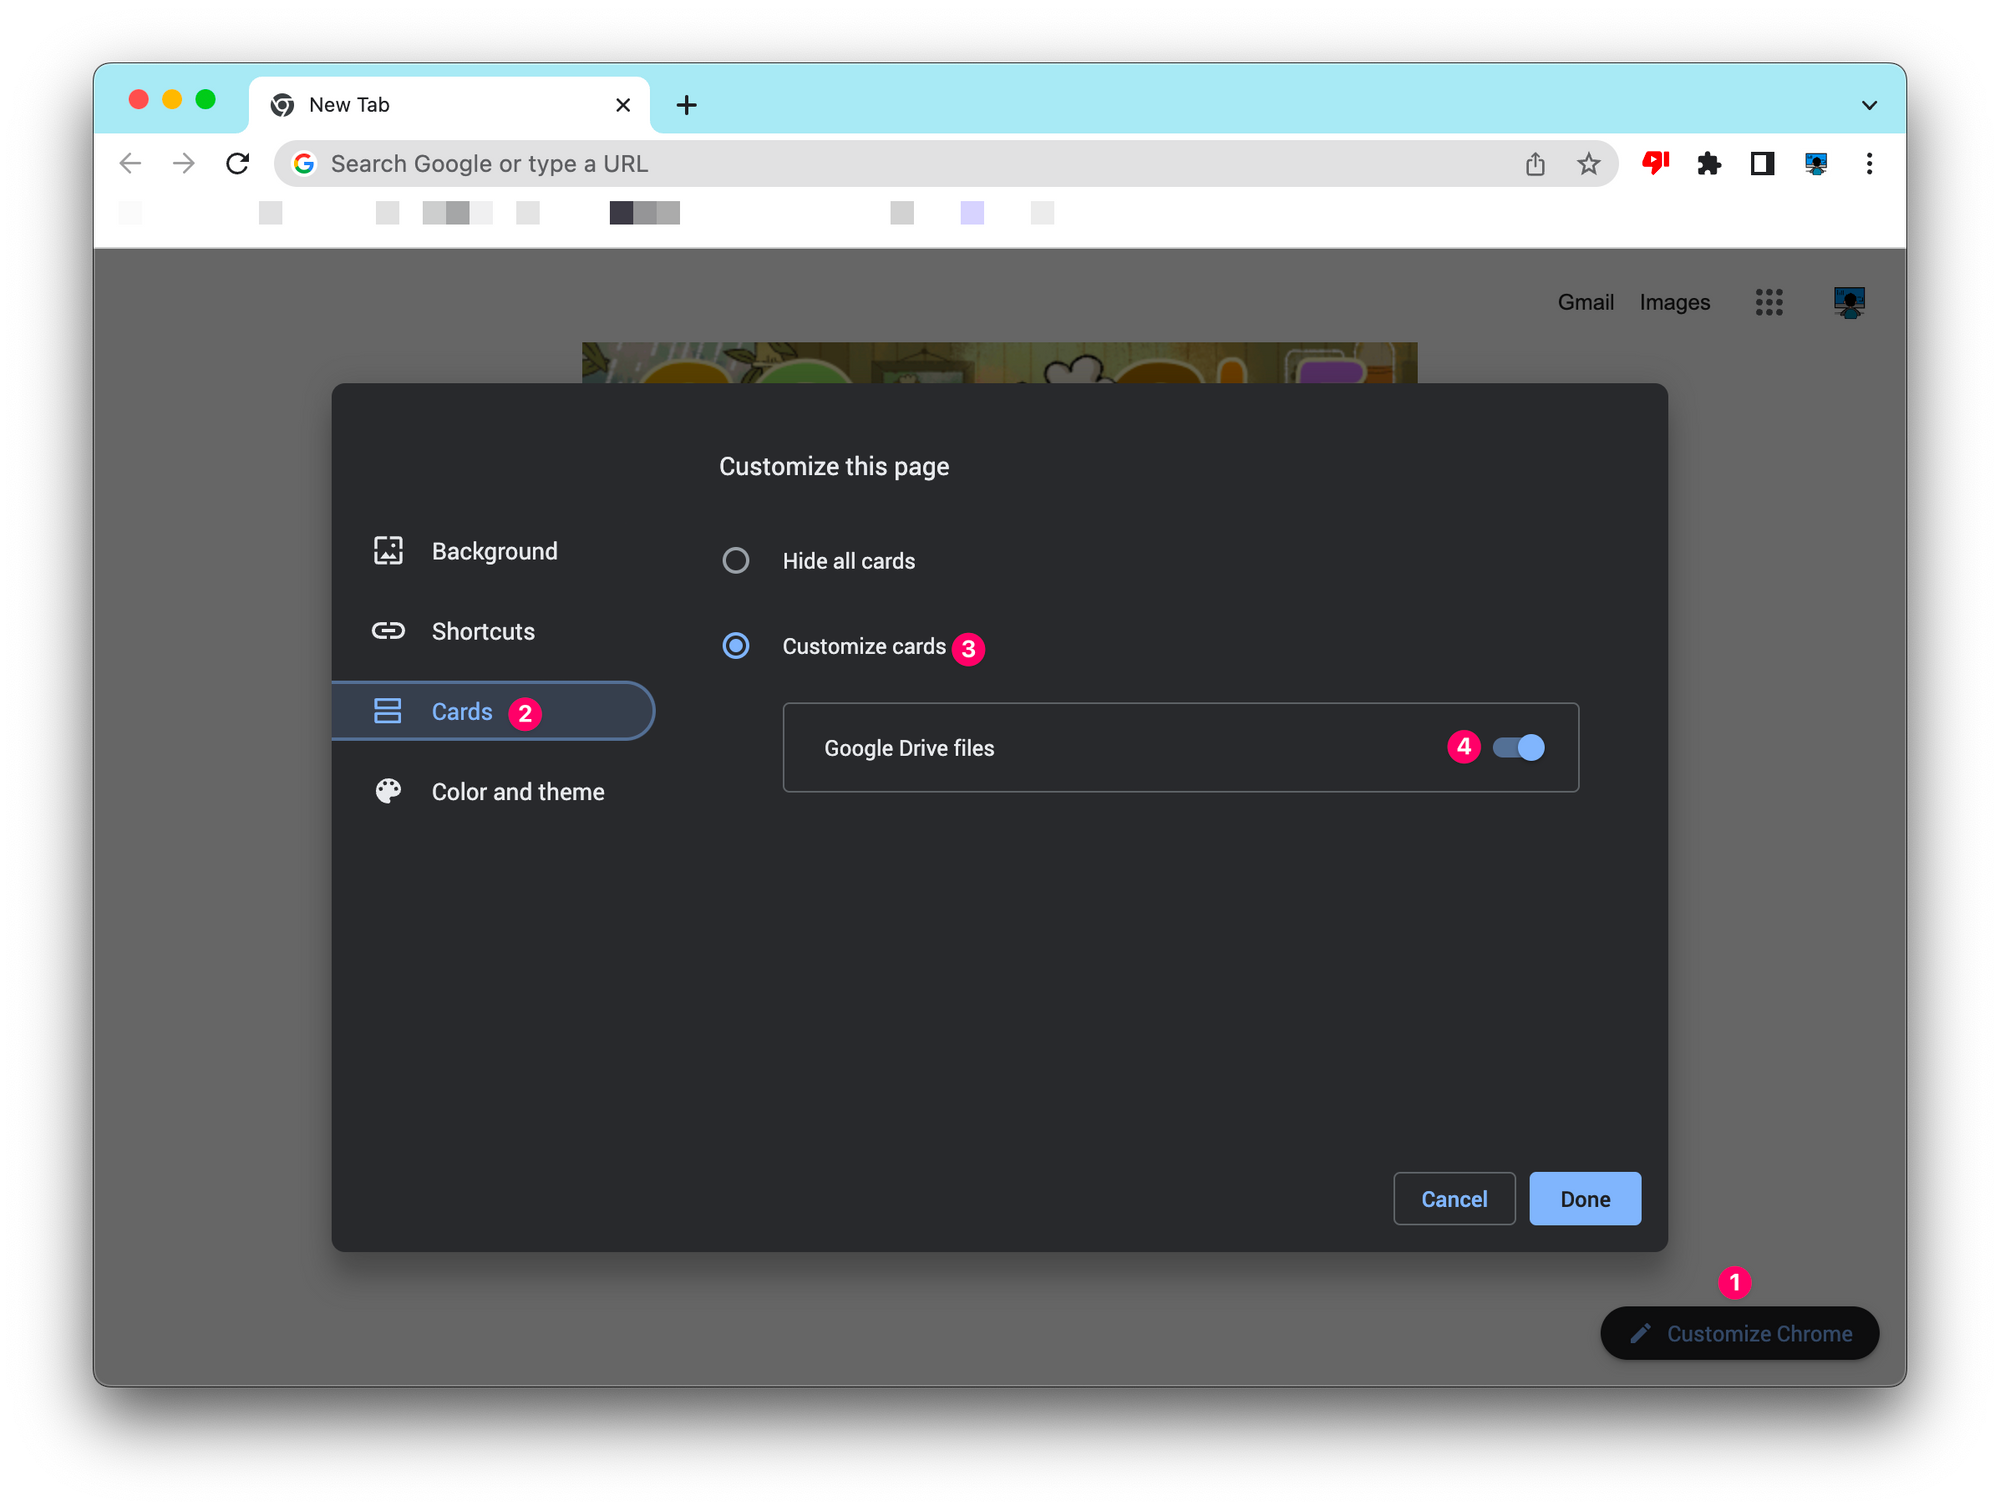The image size is (2000, 1510).
Task: Expand the tab search chevron
Action: [x=1869, y=105]
